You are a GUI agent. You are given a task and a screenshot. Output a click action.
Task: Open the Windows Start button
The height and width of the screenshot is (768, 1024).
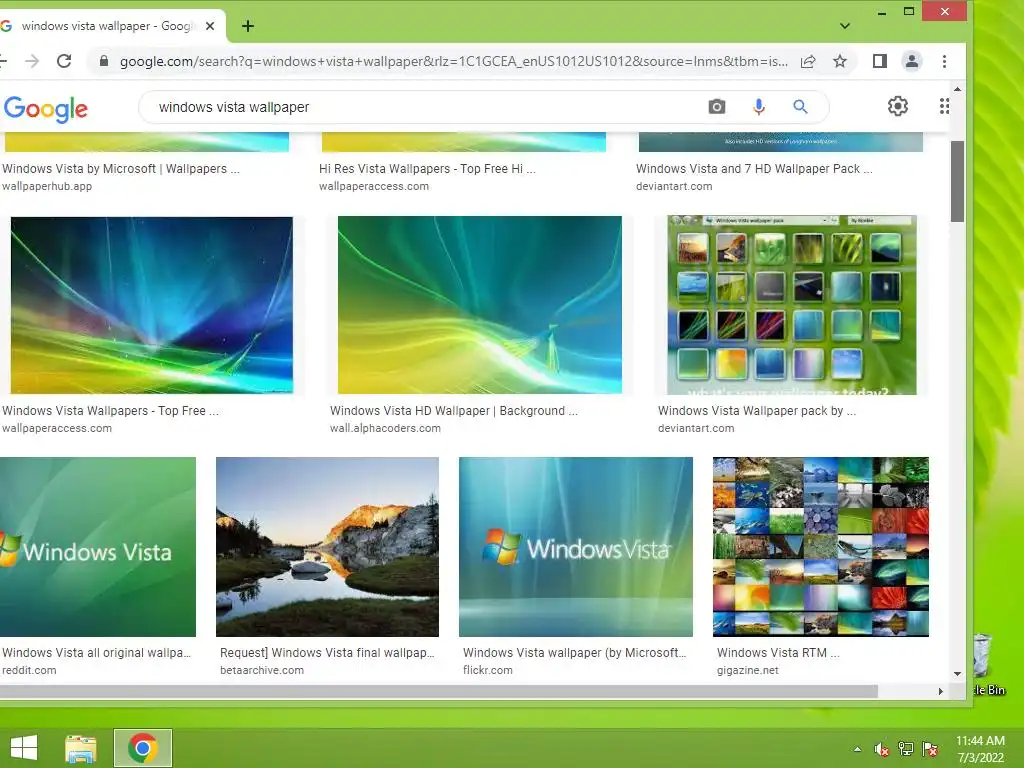click(24, 748)
